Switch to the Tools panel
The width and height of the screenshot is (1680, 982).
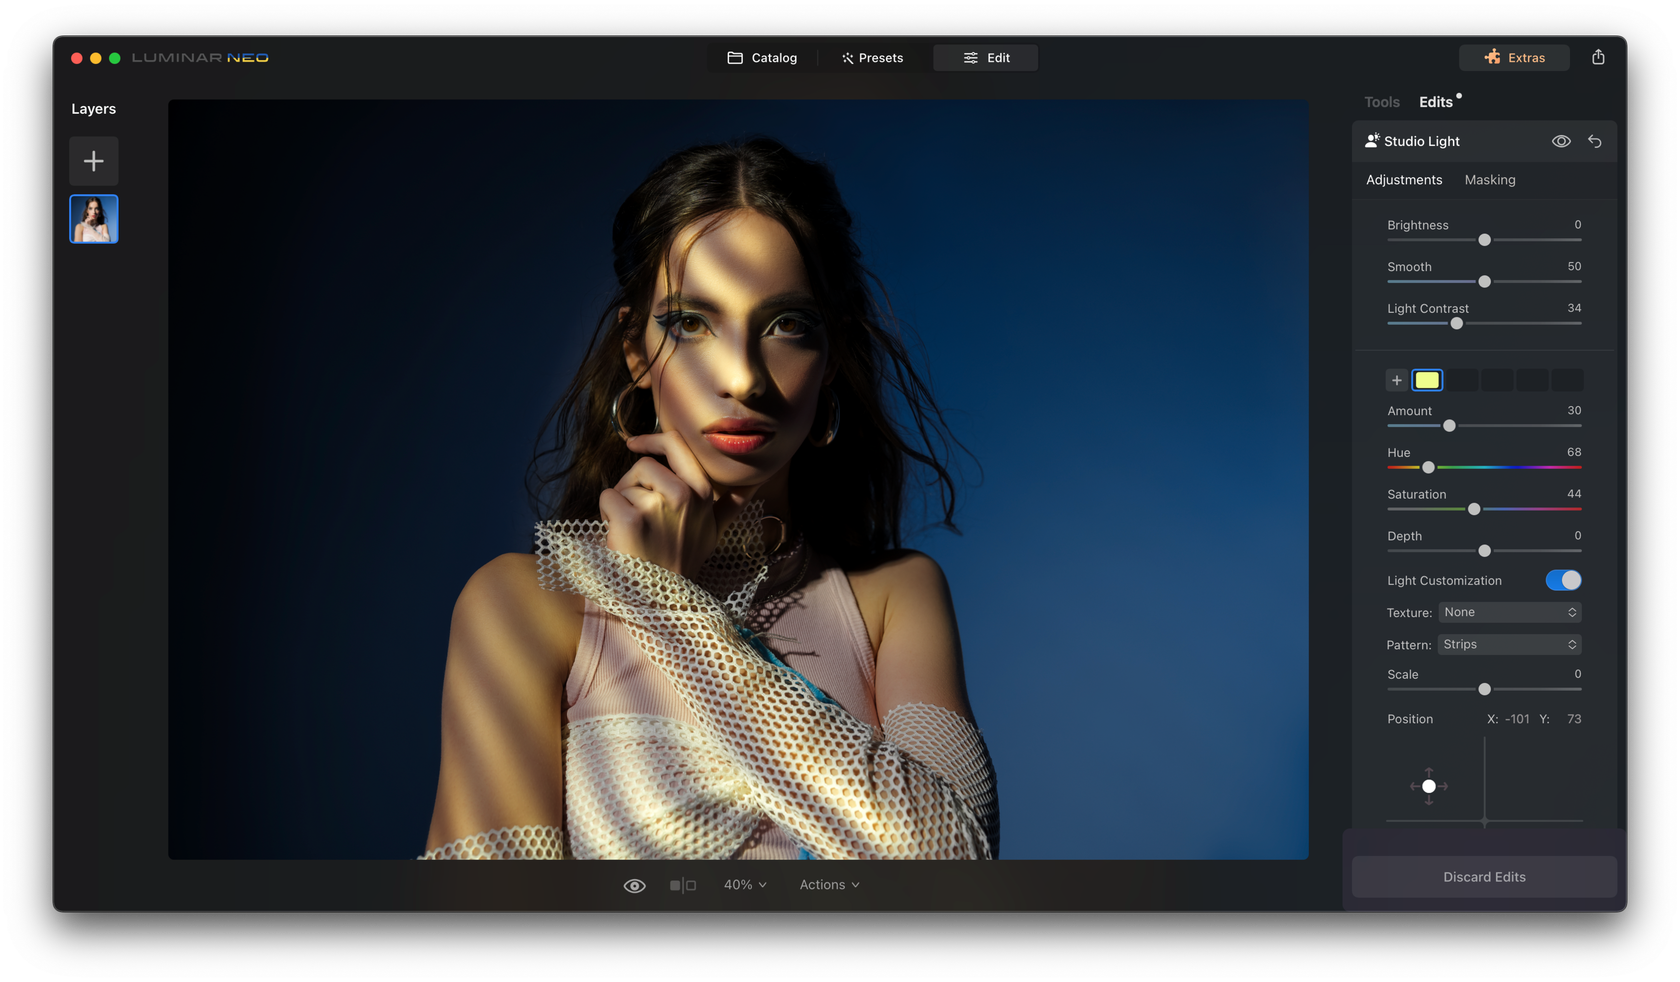coord(1381,101)
